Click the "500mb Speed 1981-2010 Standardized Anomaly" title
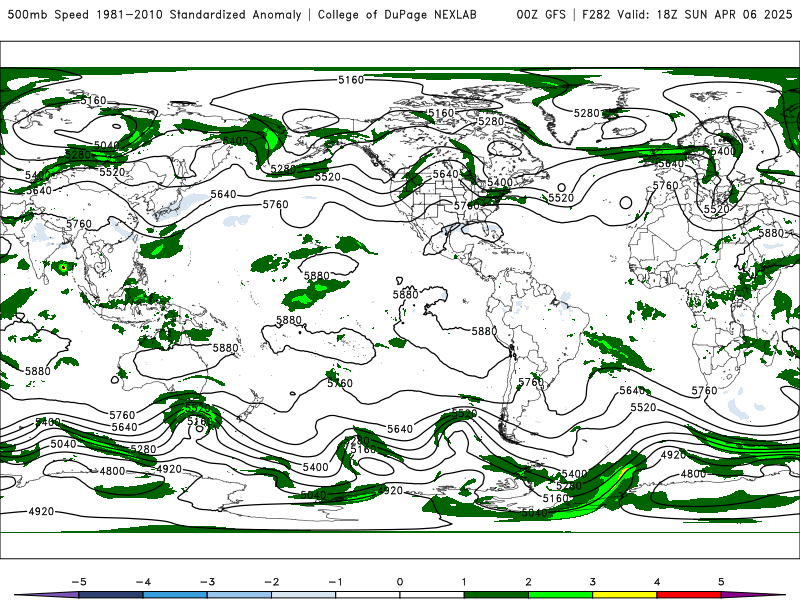 pyautogui.click(x=155, y=15)
